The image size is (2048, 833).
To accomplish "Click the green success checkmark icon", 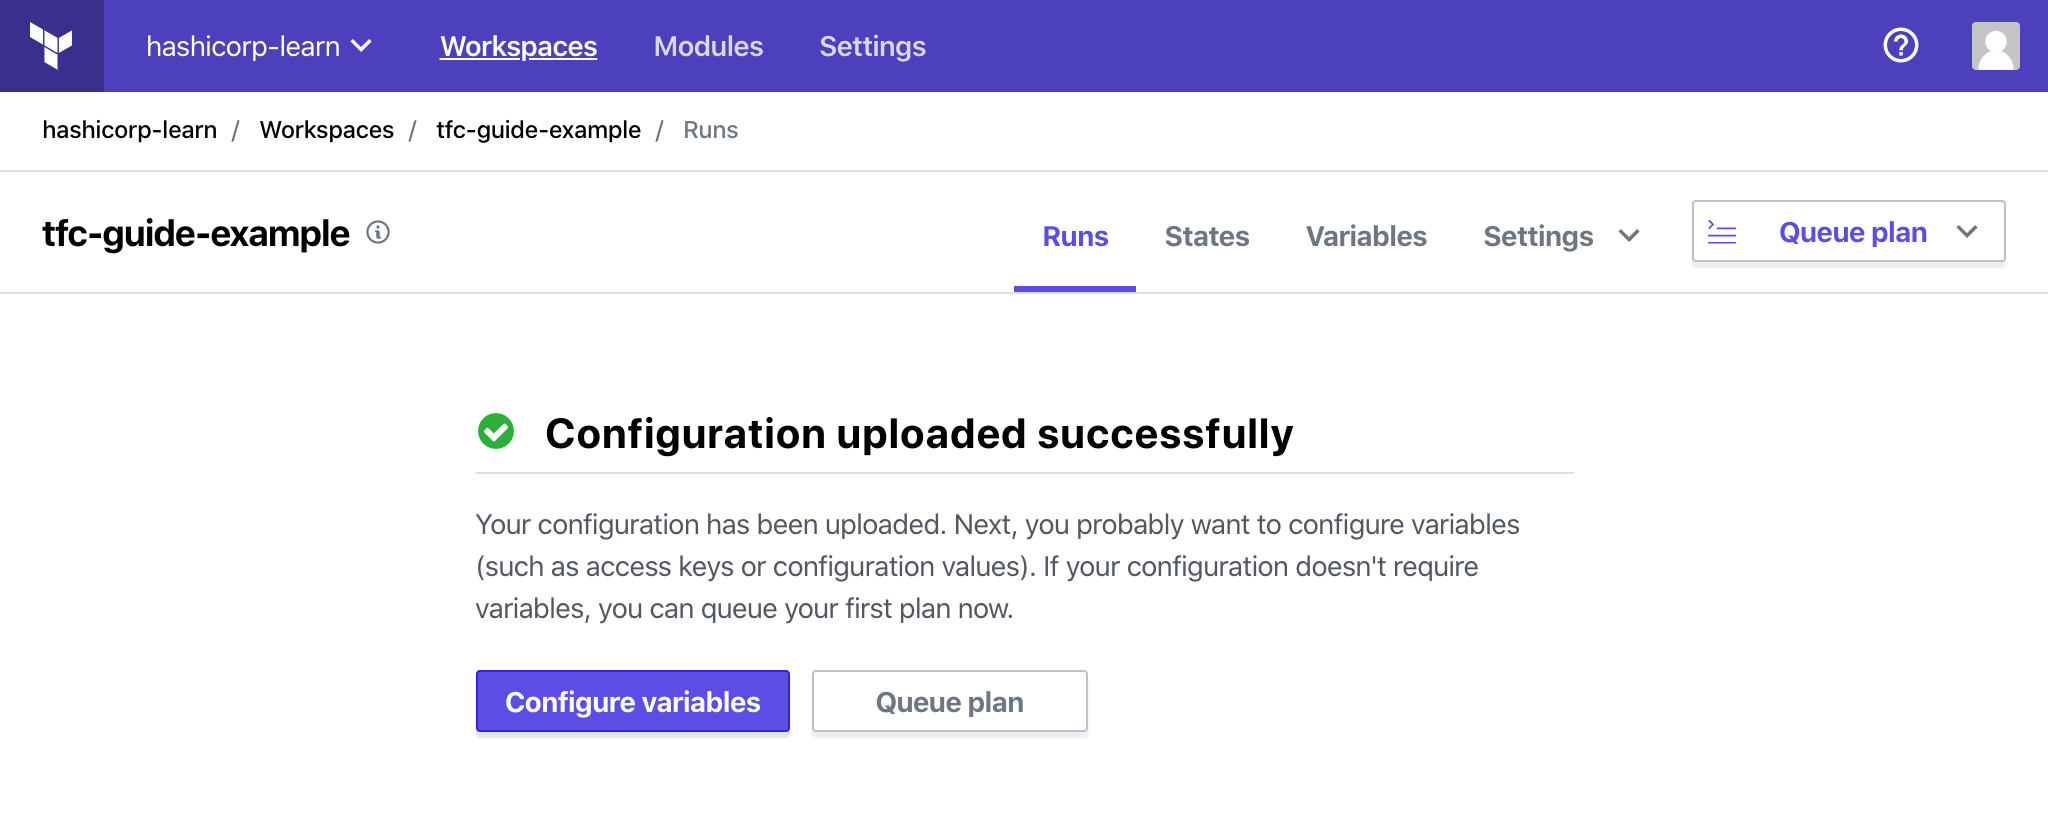I will tap(496, 432).
